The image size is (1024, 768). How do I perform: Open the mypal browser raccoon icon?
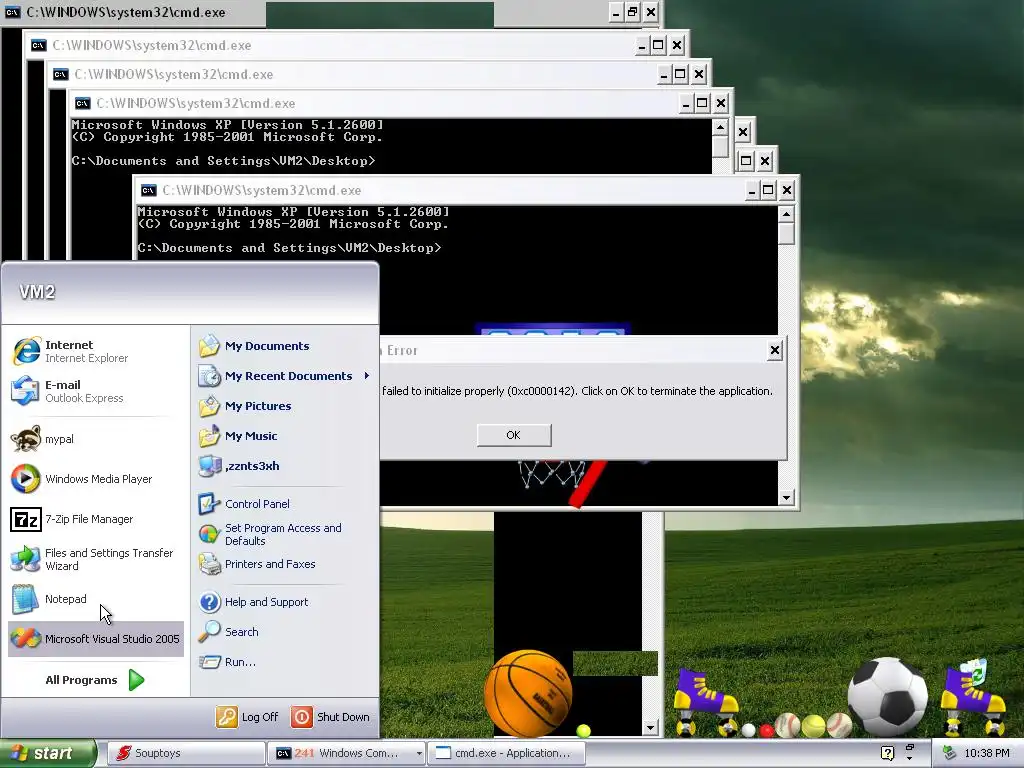click(x=26, y=439)
